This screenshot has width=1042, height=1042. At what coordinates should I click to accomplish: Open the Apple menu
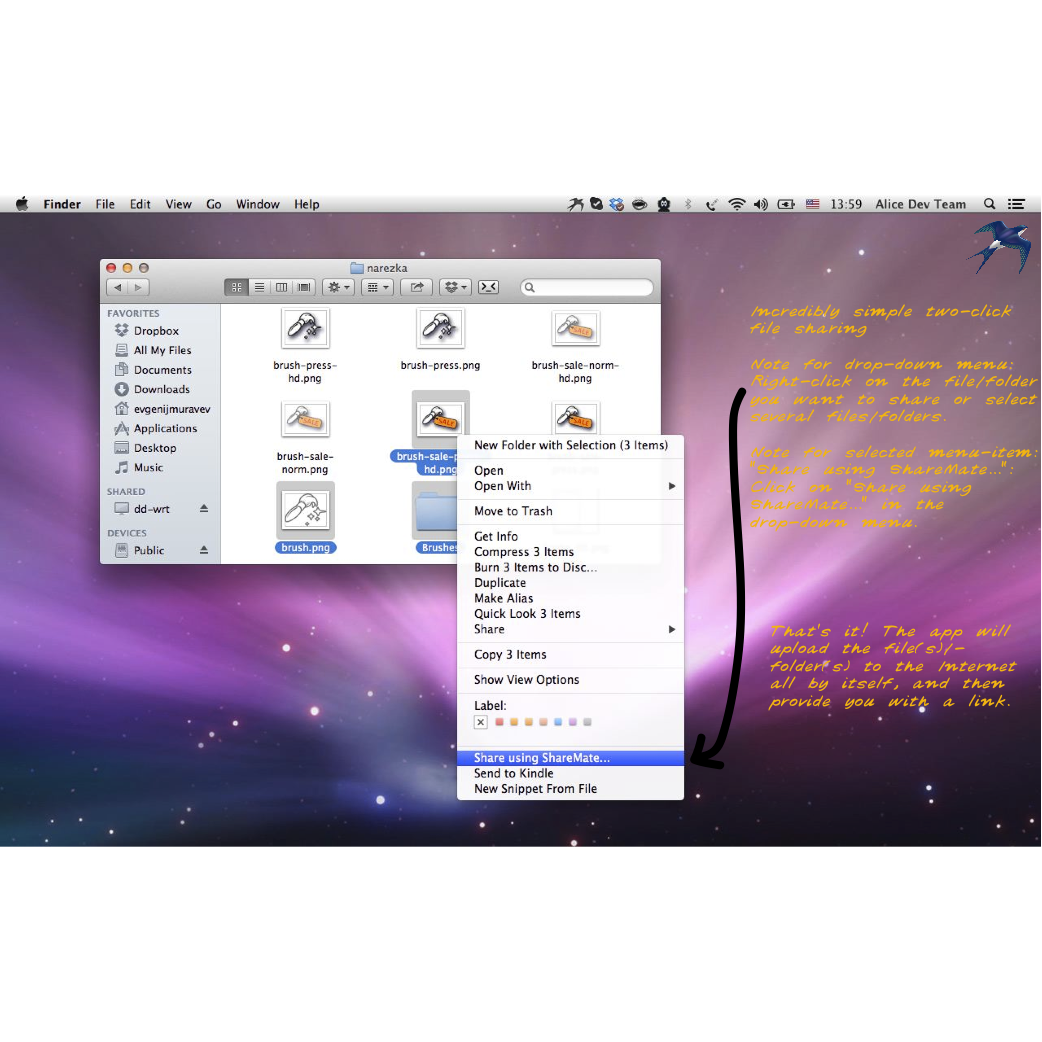tap(22, 203)
